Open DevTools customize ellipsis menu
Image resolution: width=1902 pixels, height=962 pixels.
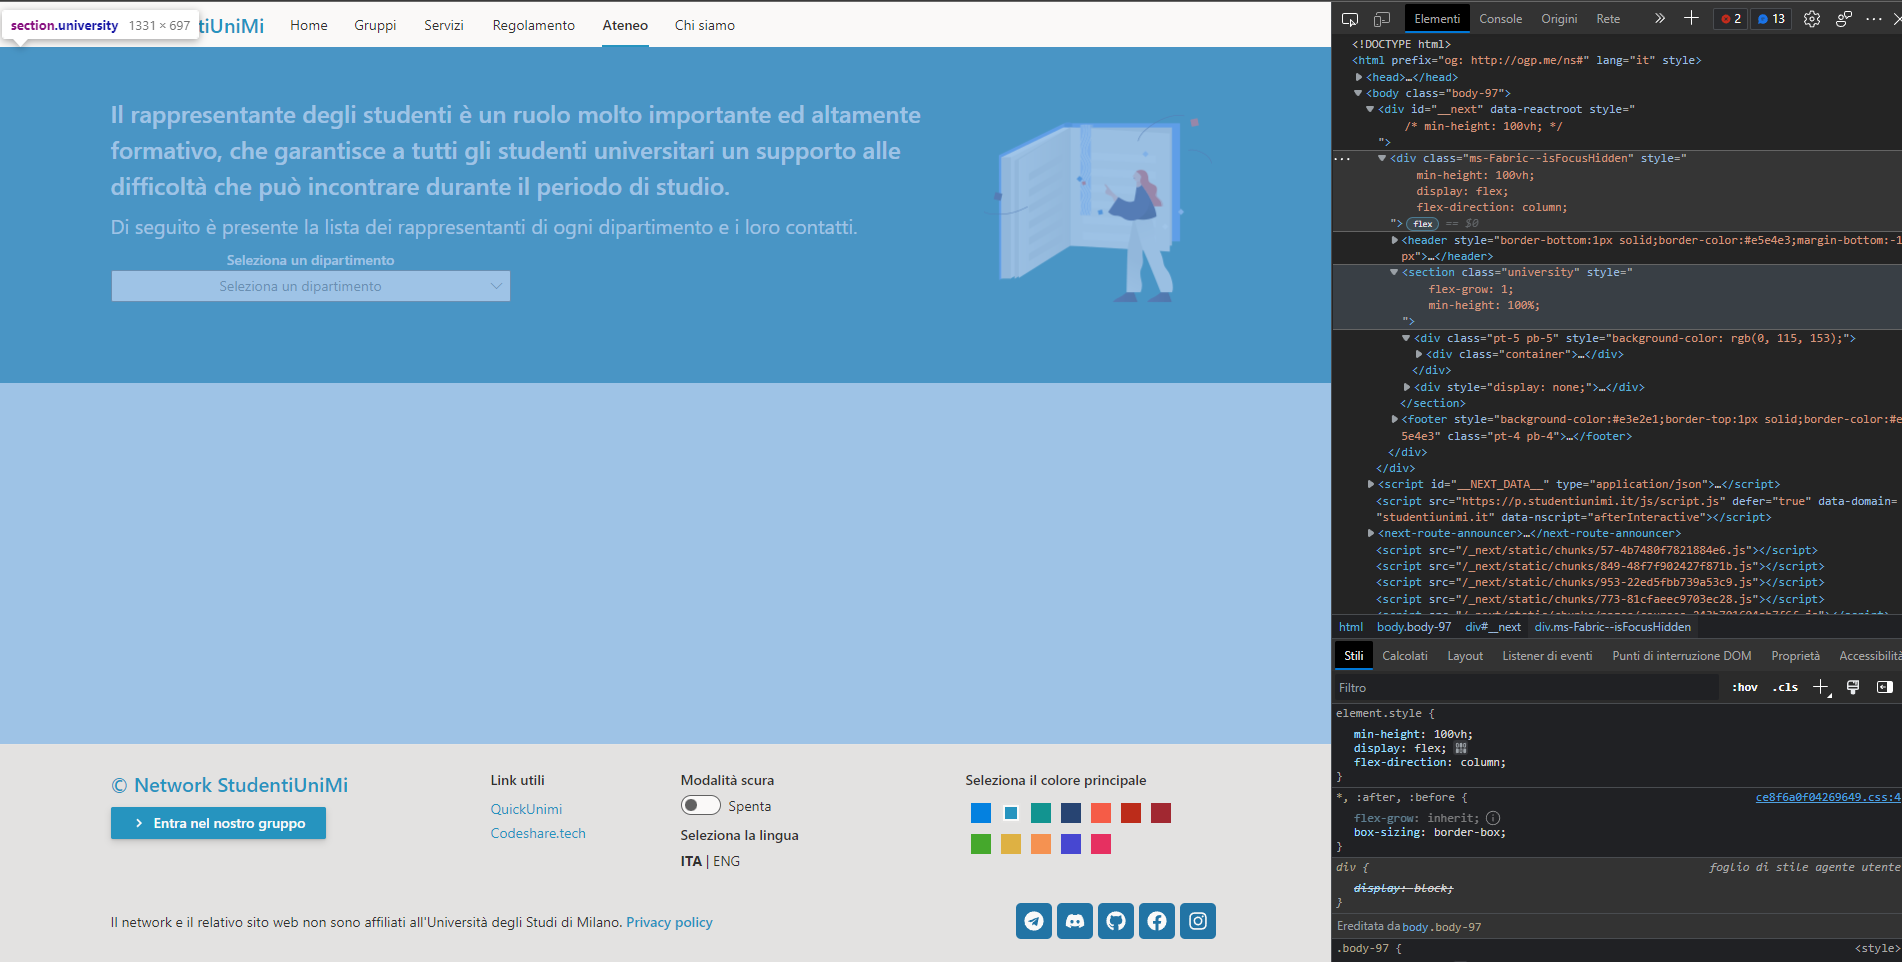1874,19
